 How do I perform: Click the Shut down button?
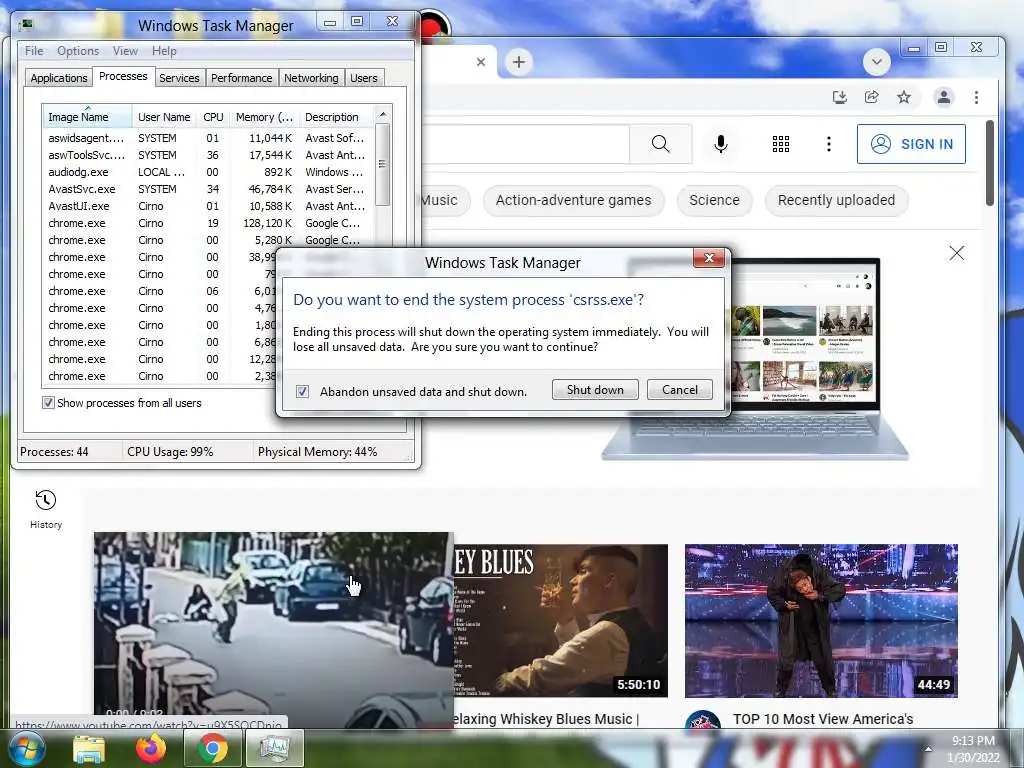pyautogui.click(x=595, y=390)
